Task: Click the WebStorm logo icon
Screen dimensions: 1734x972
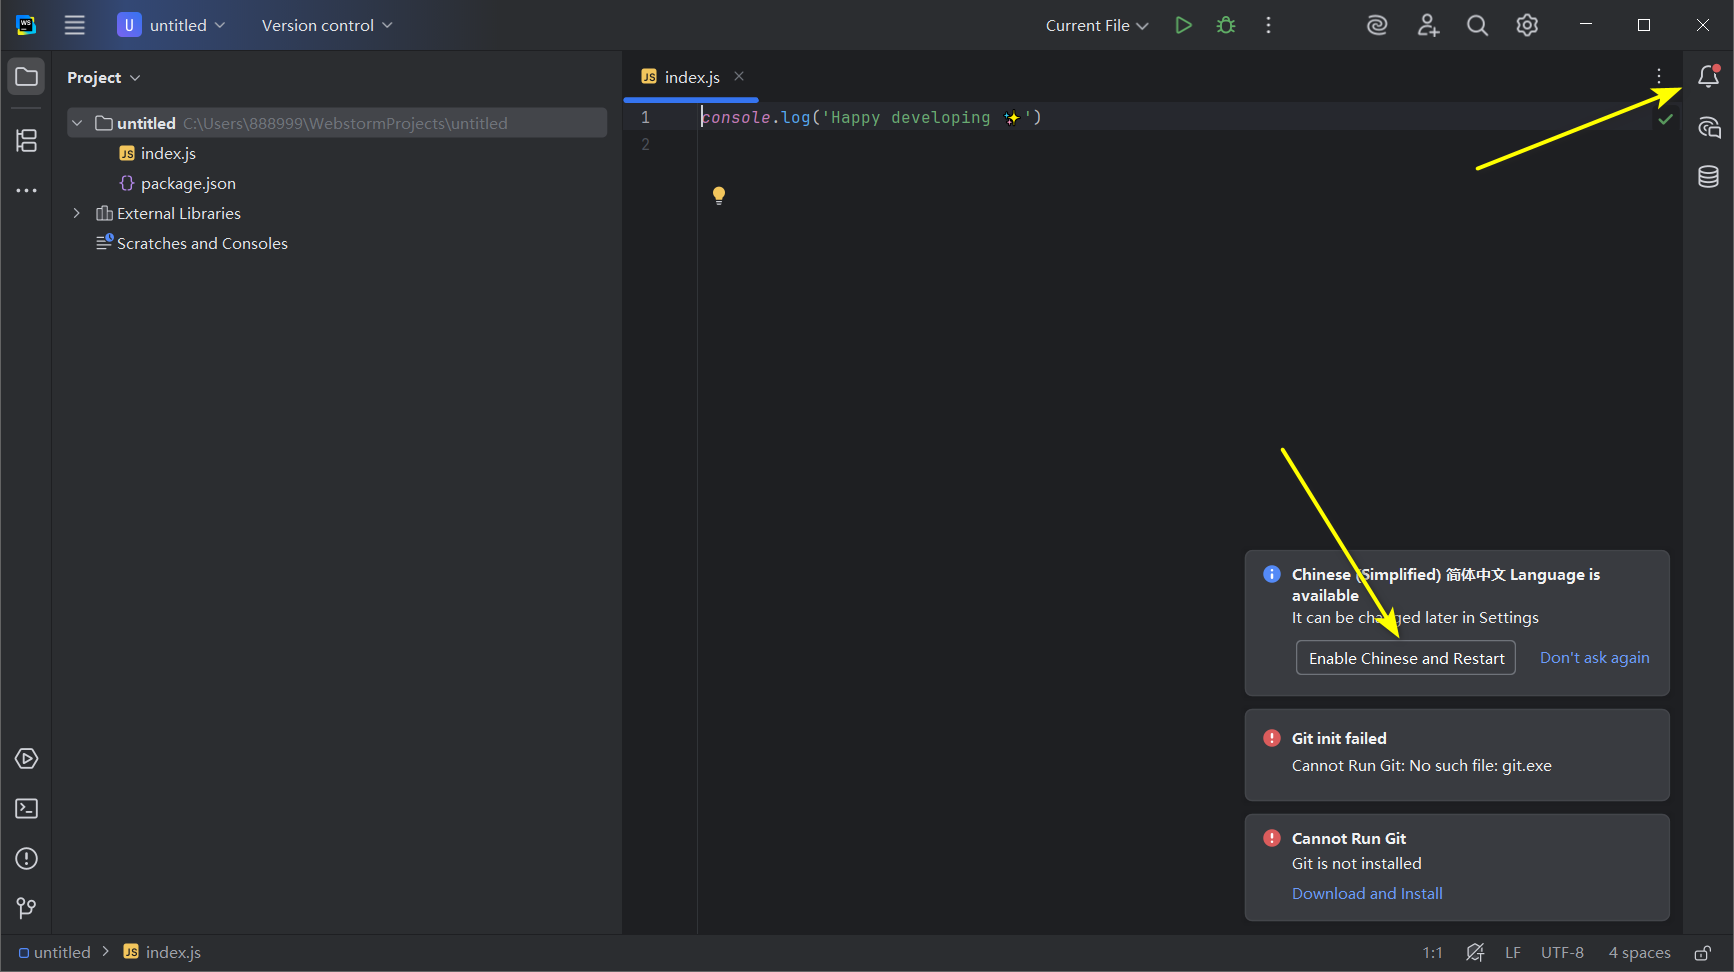Action: pyautogui.click(x=26, y=25)
